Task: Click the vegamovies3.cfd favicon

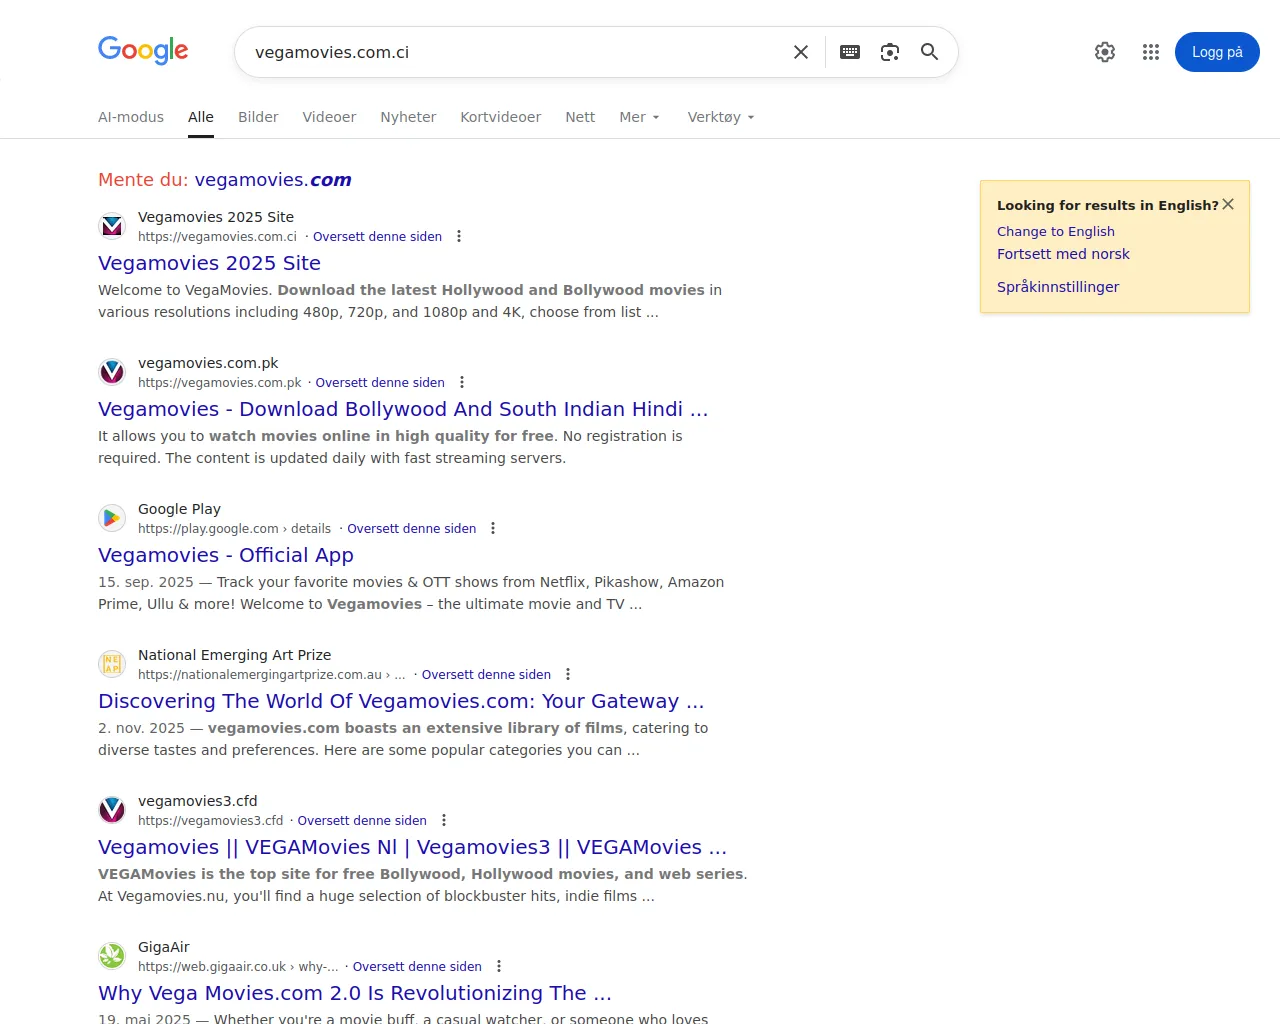Action: pos(112,810)
